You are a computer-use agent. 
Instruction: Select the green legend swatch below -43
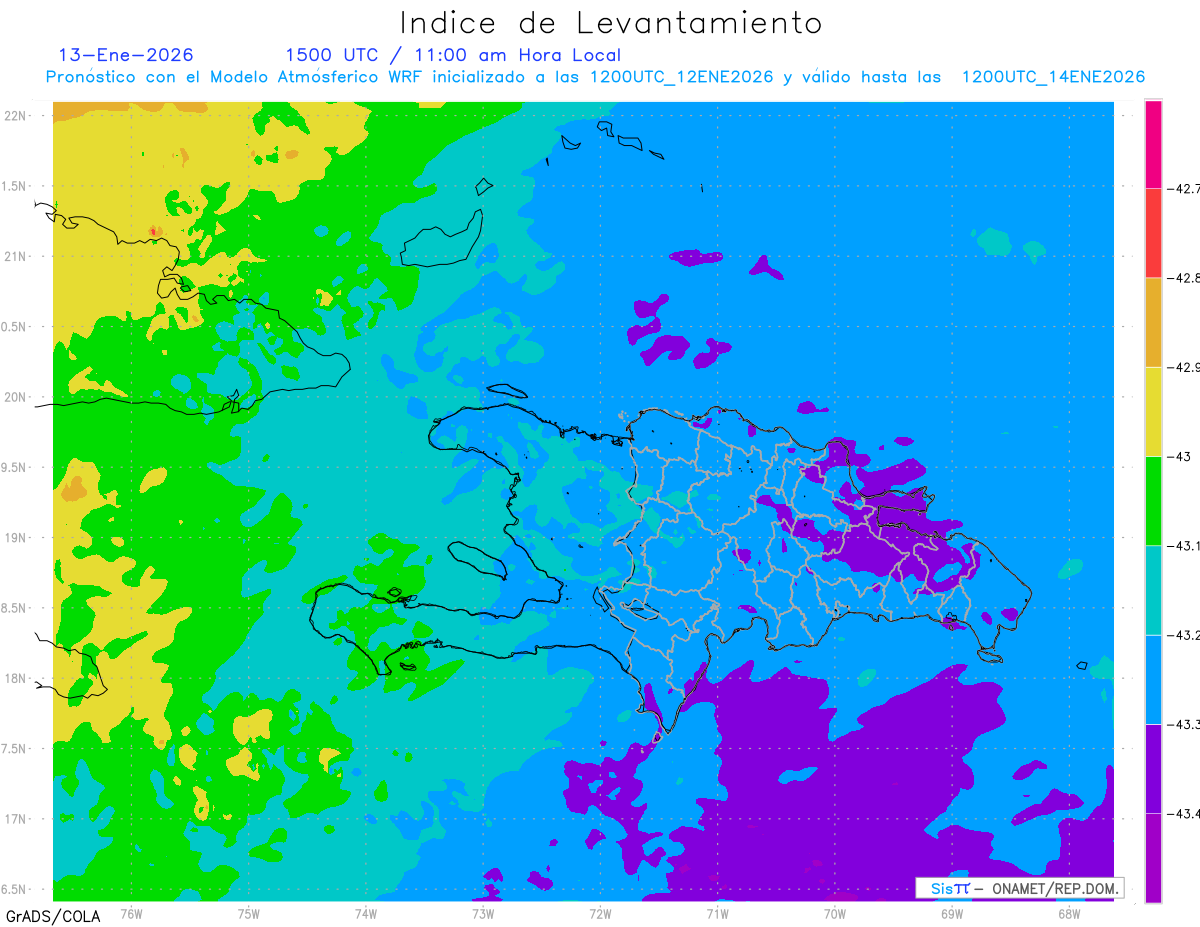[1153, 500]
